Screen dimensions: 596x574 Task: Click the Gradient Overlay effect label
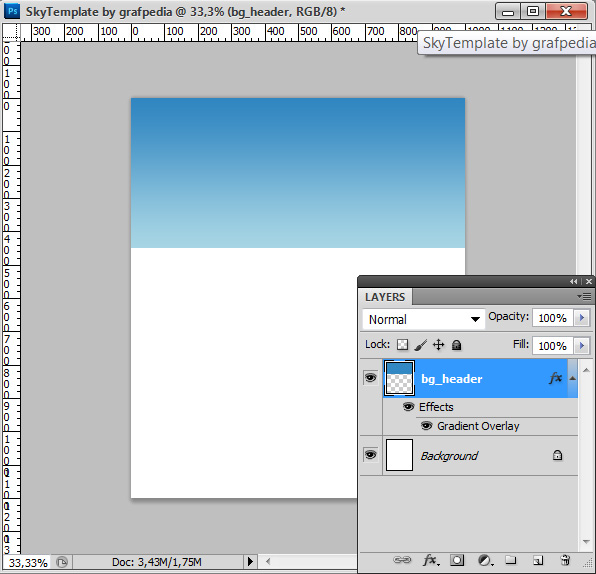click(478, 426)
